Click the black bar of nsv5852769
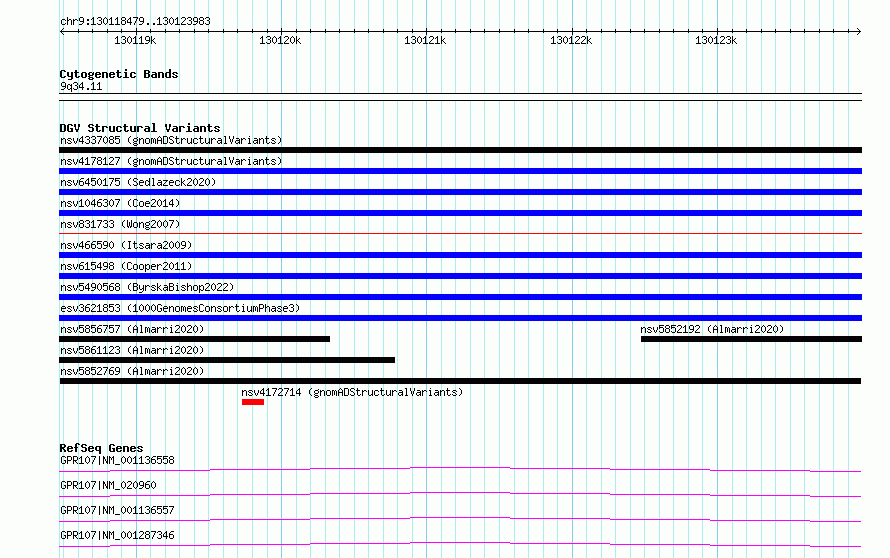Image resolution: width=890 pixels, height=558 pixels. pyautogui.click(x=460, y=381)
